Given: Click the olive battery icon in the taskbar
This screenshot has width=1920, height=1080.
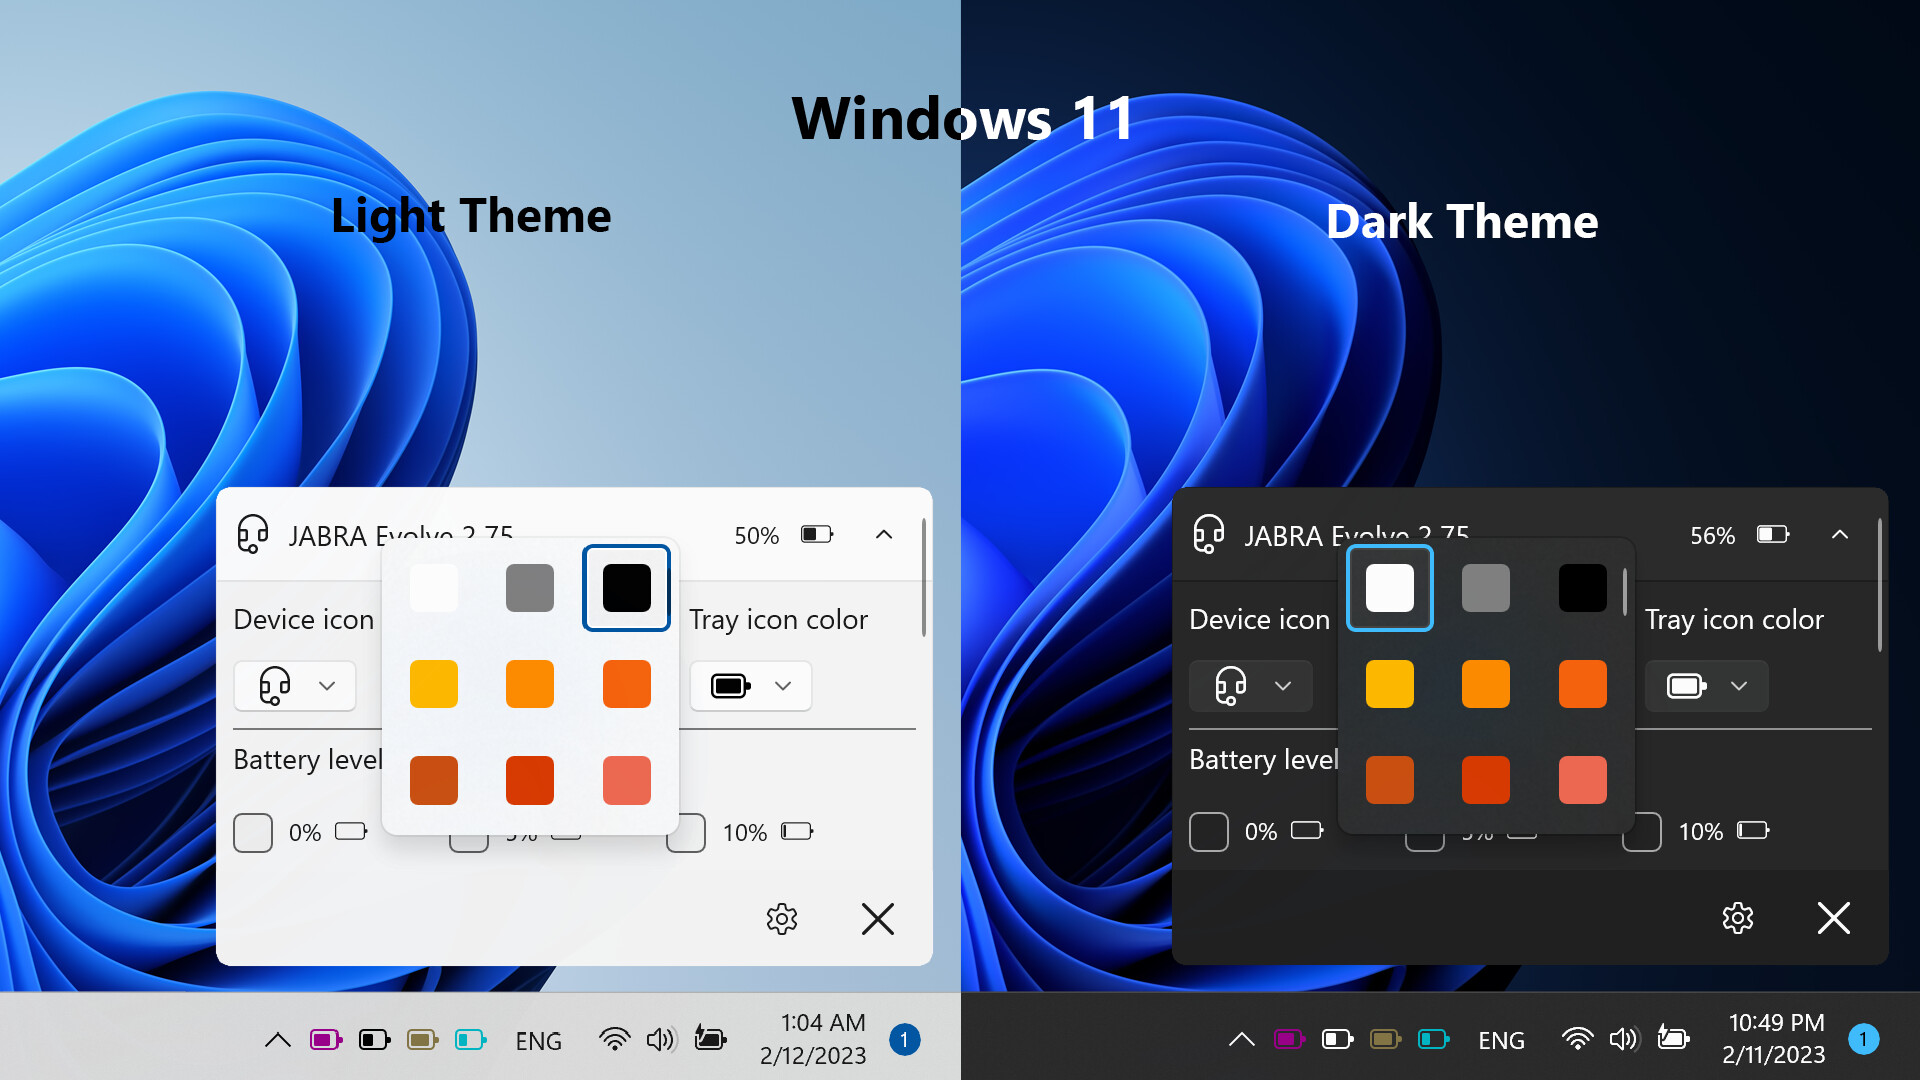Looking at the screenshot, I should coord(422,1040).
